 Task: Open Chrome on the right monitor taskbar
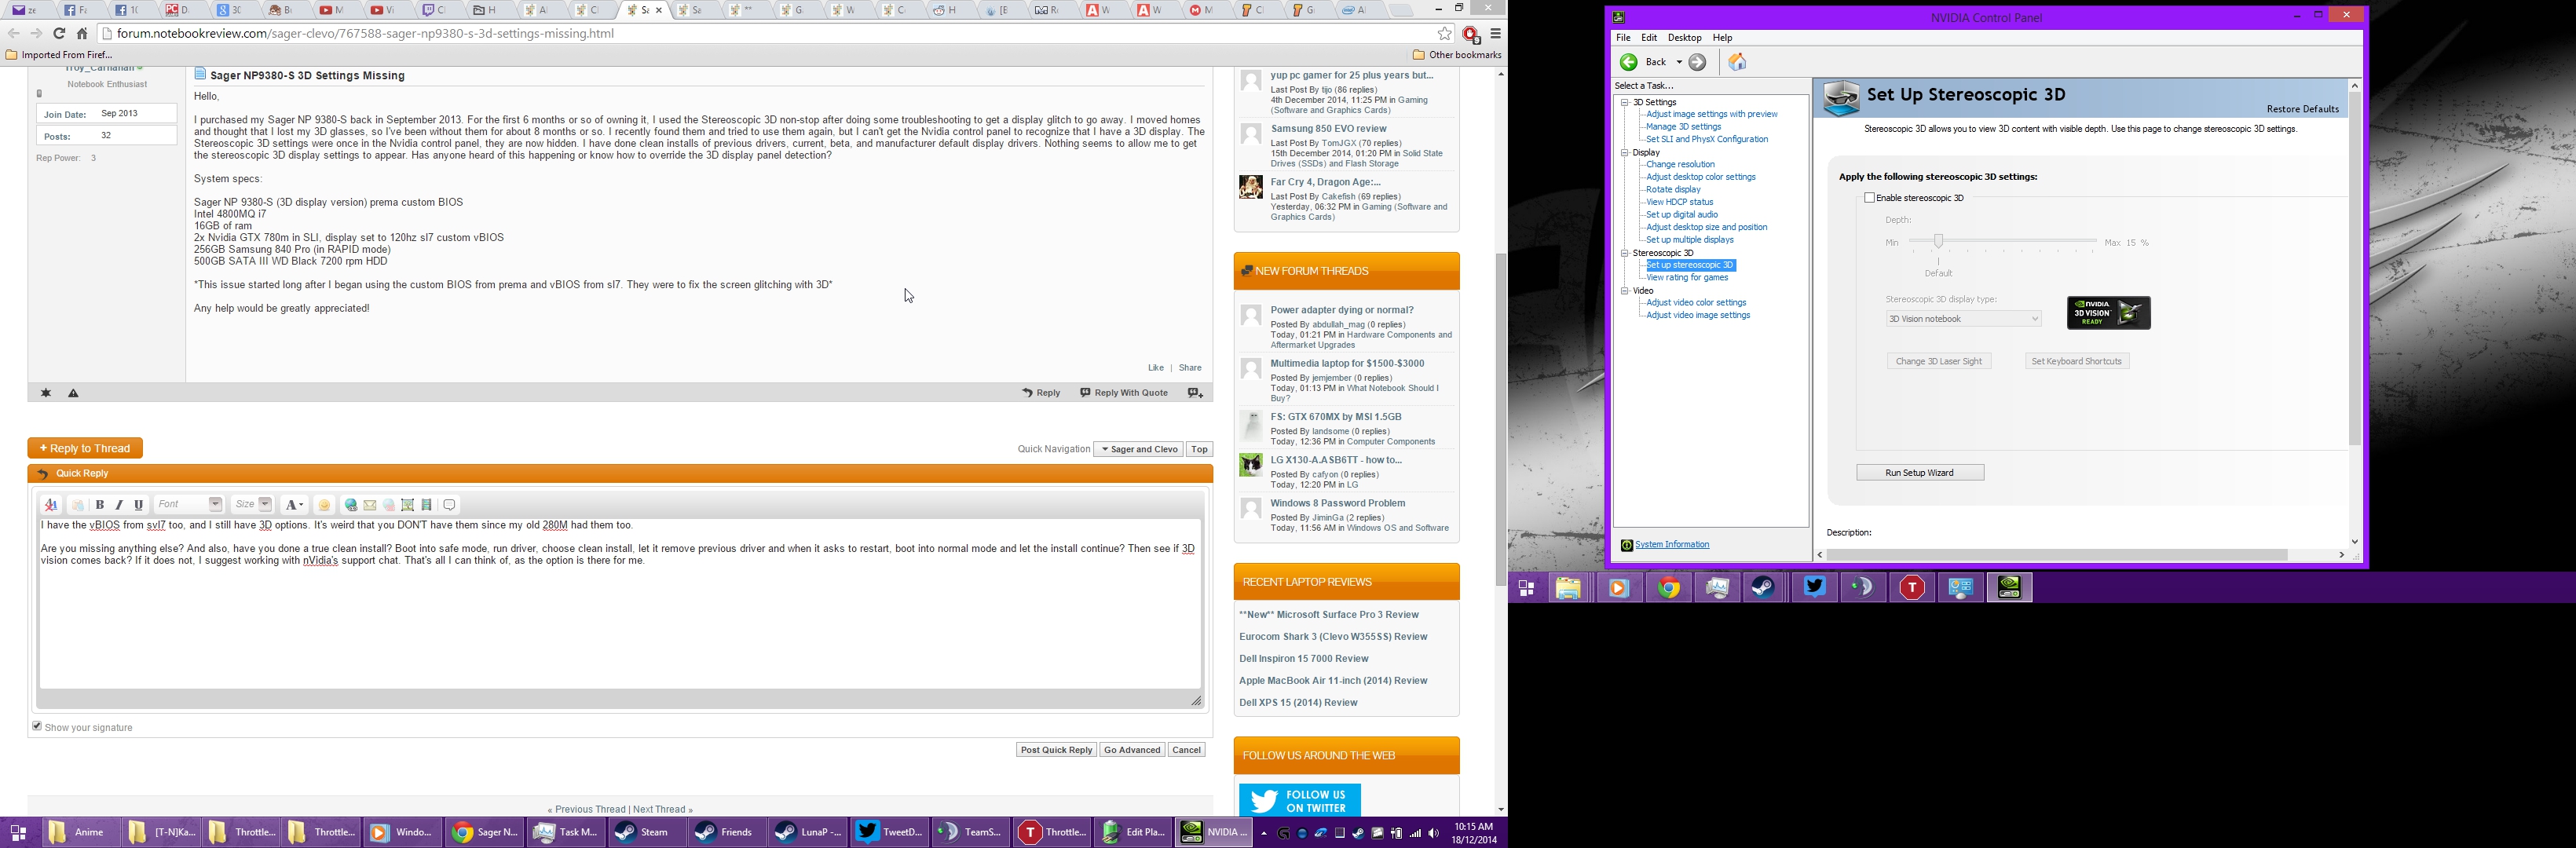1669,588
